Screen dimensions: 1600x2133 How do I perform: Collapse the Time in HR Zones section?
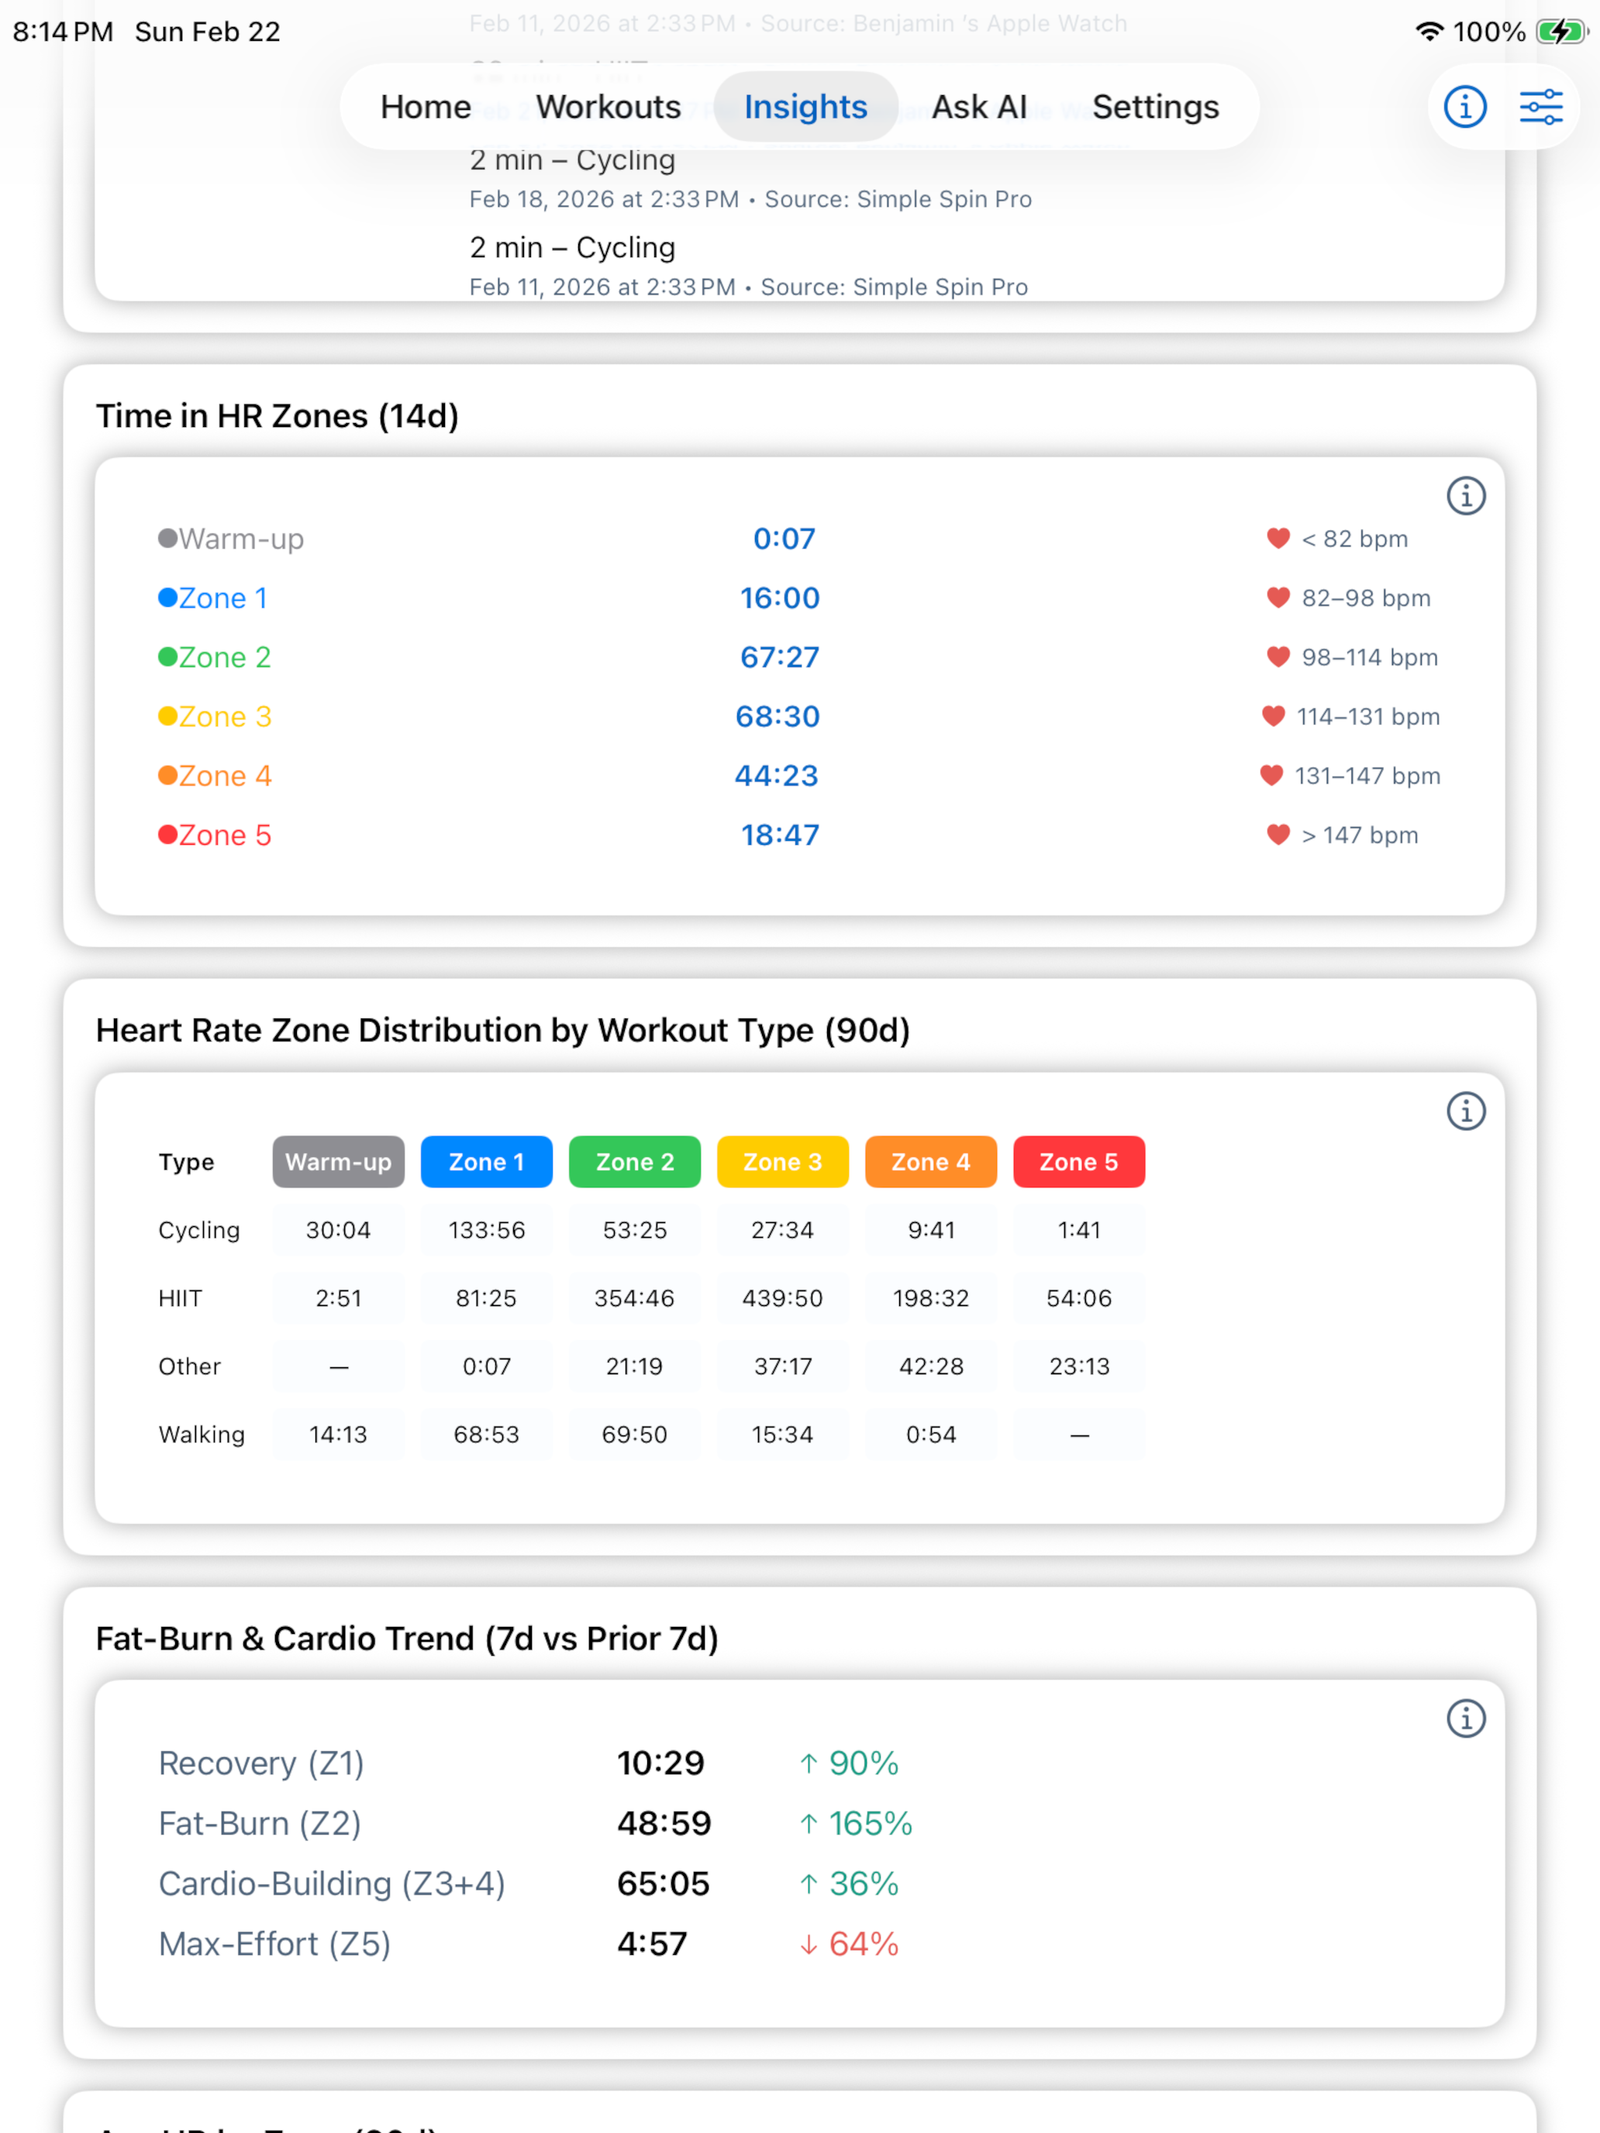click(x=278, y=415)
